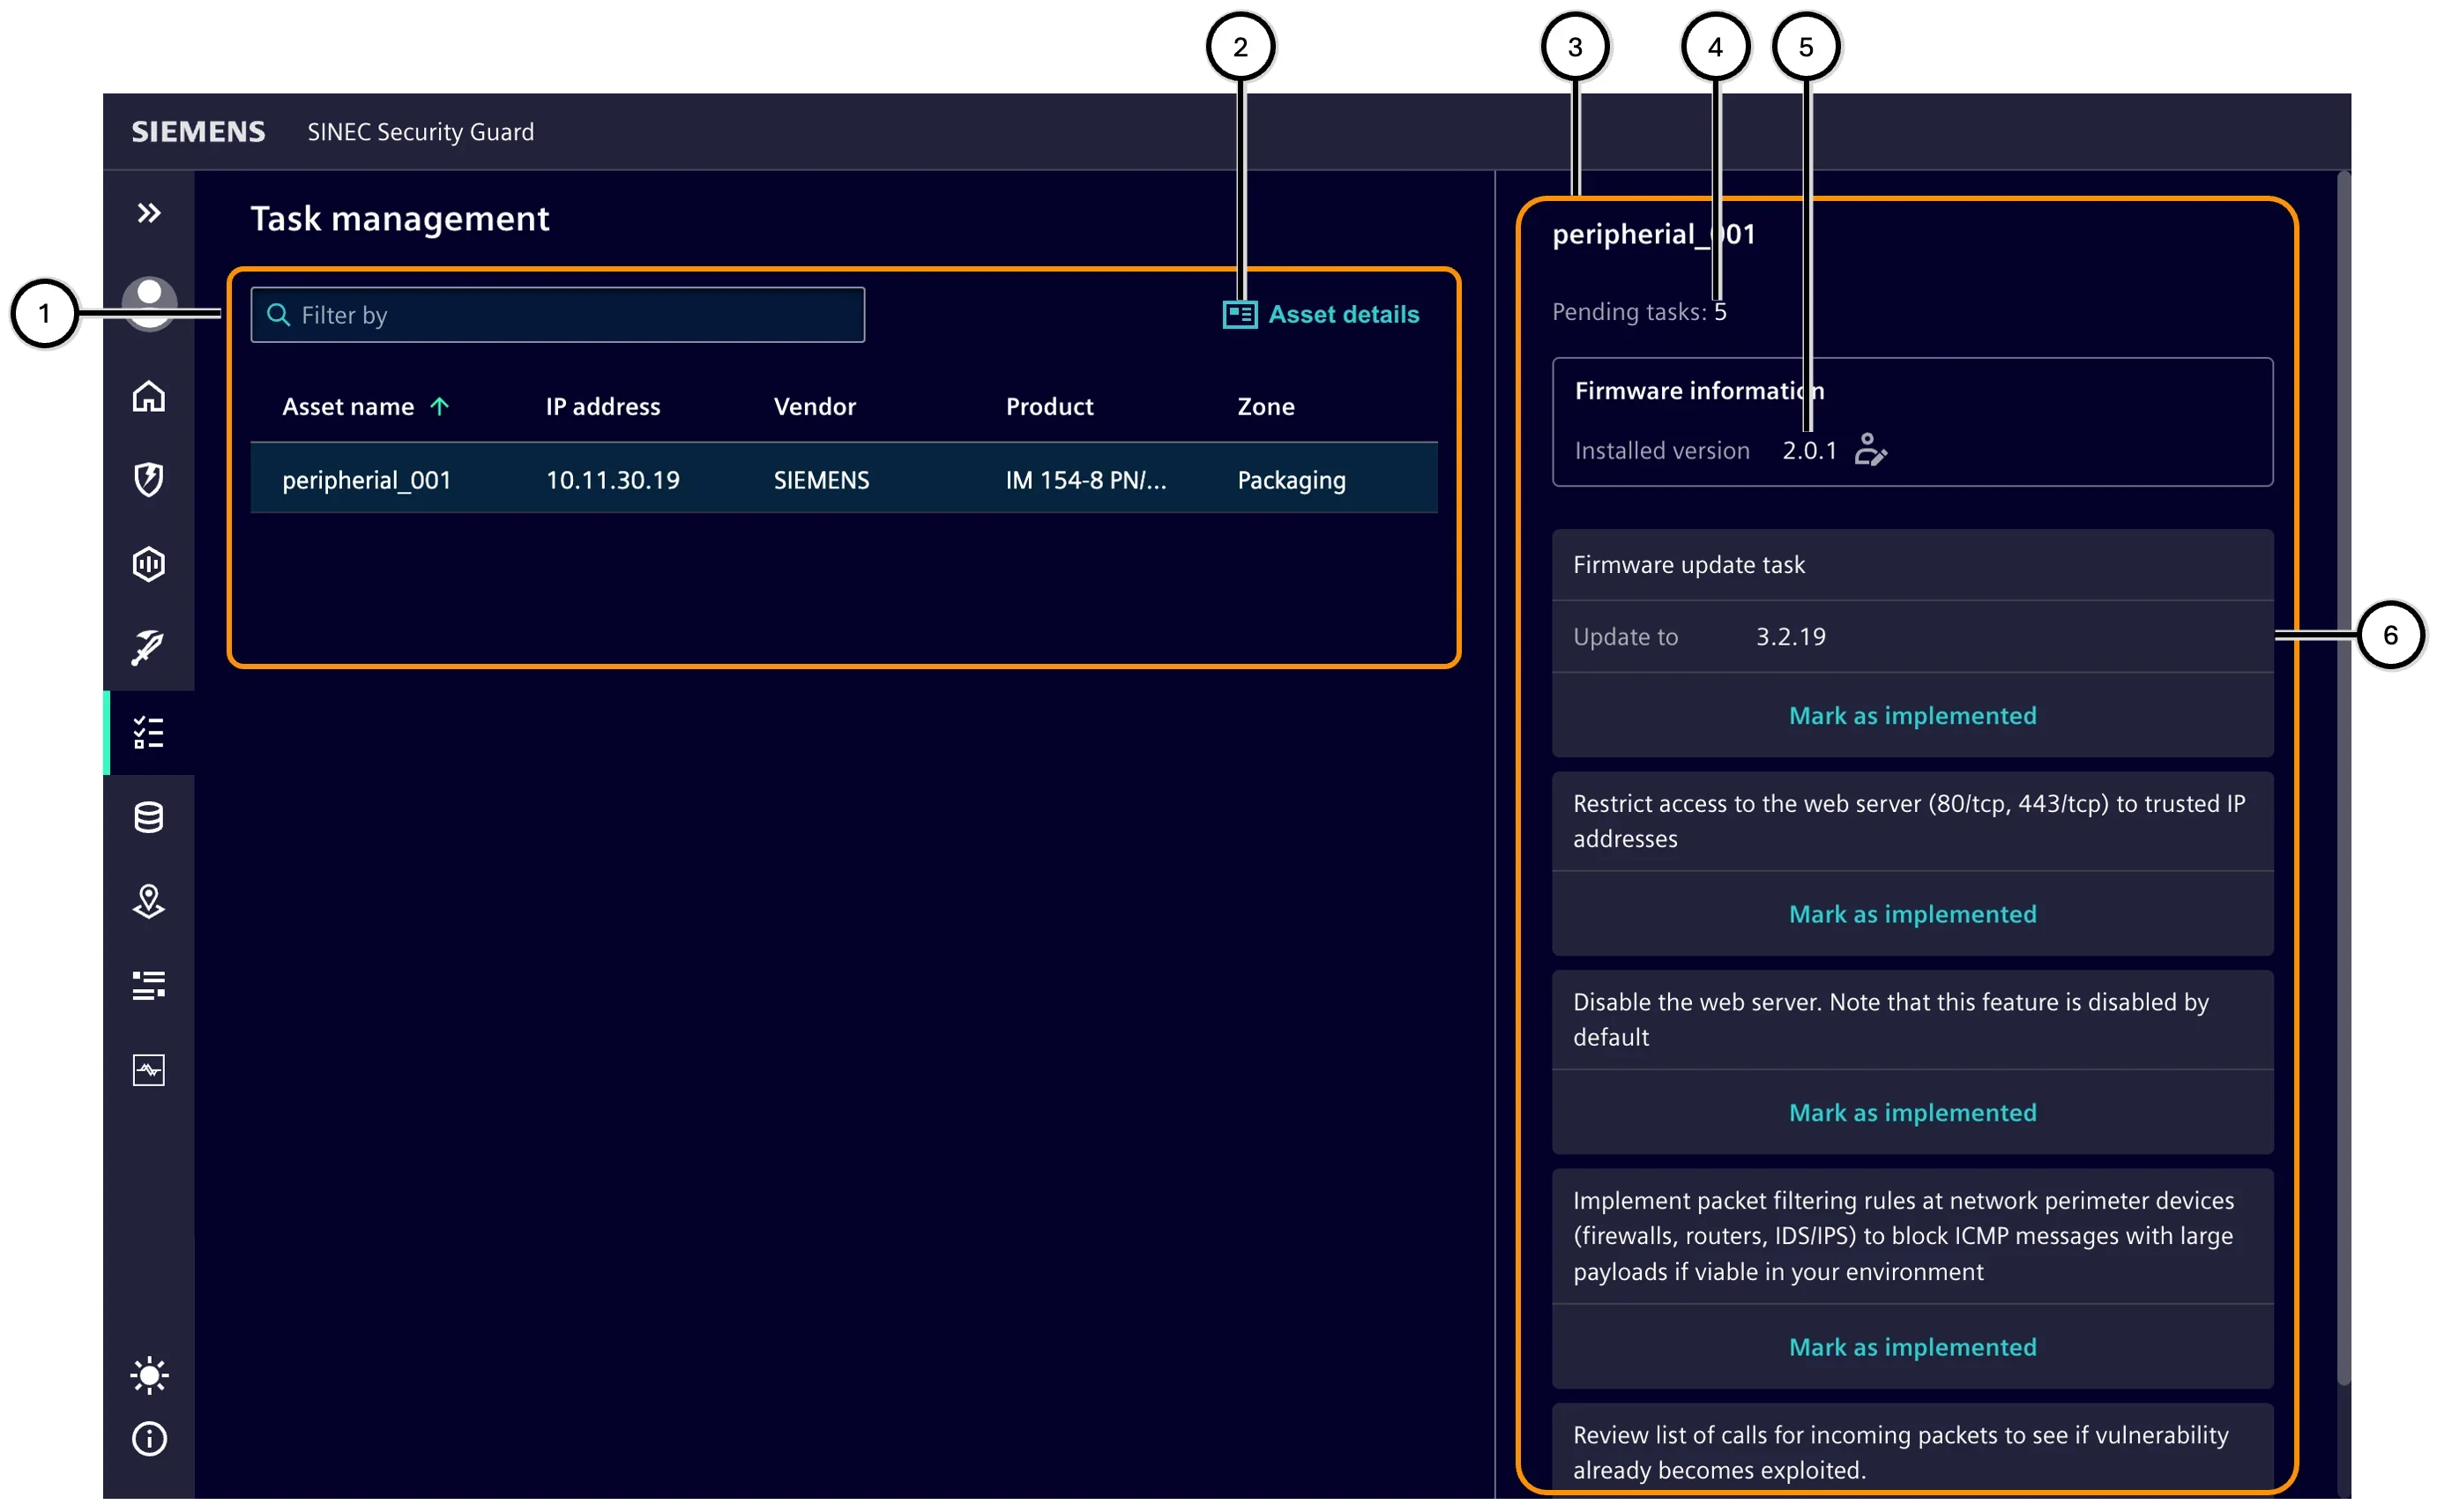The width and height of the screenshot is (2437, 1512).
Task: Mark packet filtering rules as implemented
Action: point(1912,1347)
